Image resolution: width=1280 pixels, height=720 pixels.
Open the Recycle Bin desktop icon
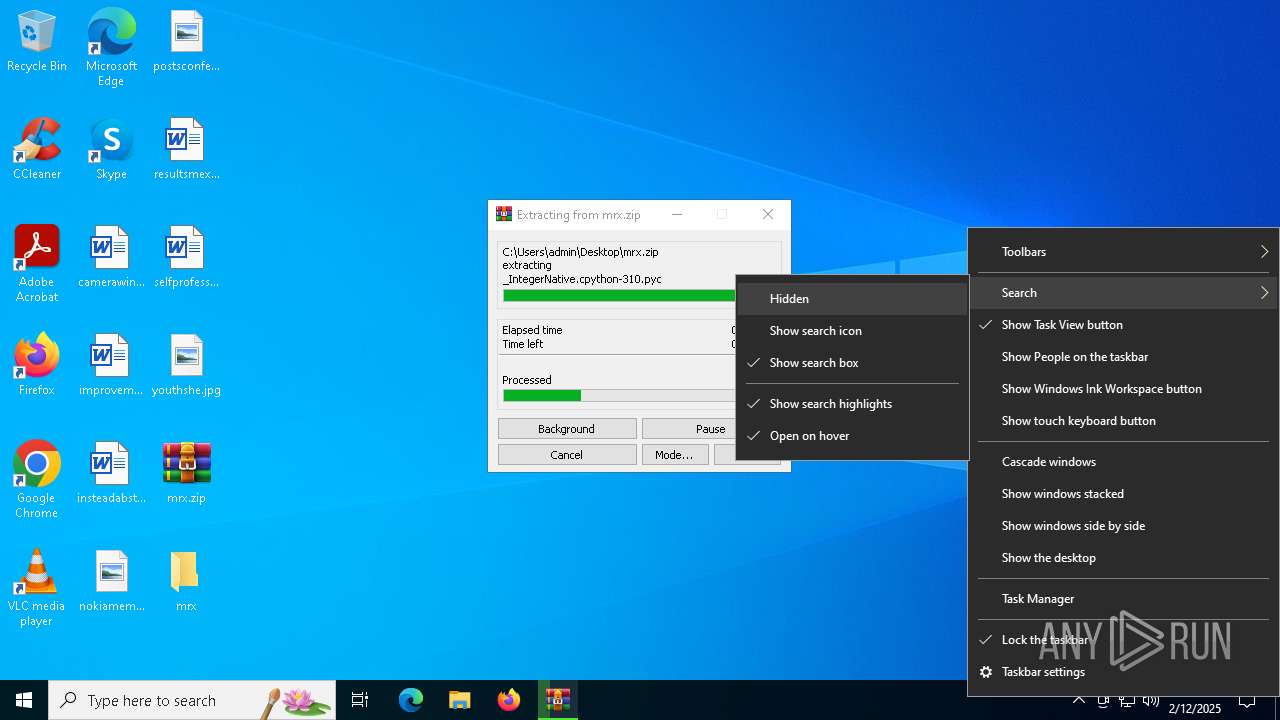click(x=37, y=42)
